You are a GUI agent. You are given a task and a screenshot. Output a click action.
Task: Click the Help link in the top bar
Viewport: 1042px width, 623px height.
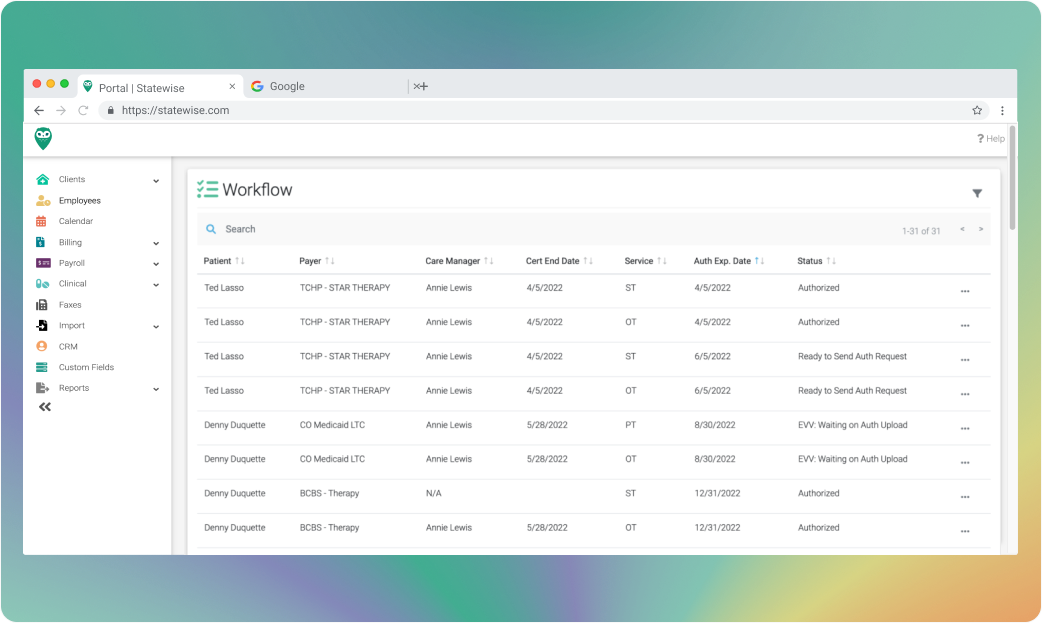990,138
